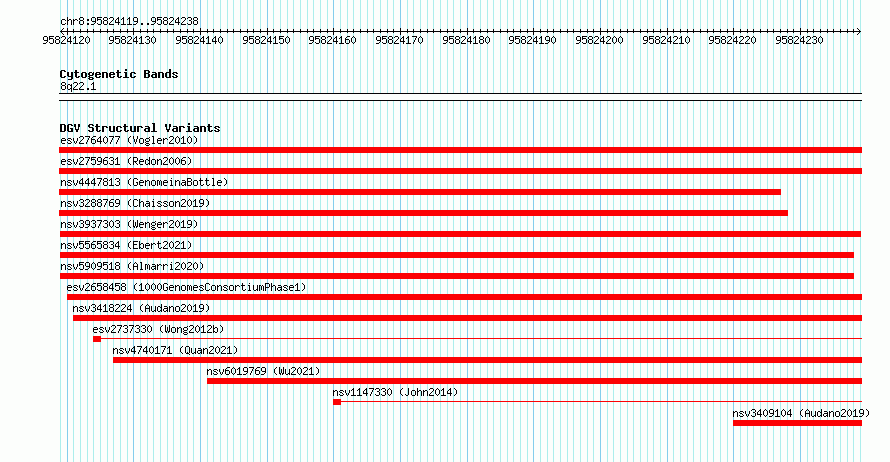Click ruler position 95824230
890x462 pixels.
pos(799,40)
